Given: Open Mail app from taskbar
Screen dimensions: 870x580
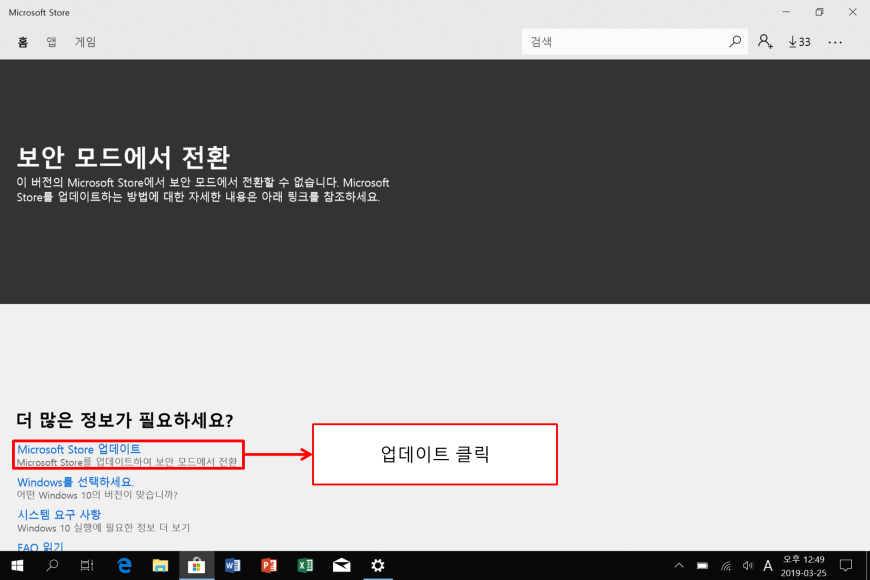Looking at the screenshot, I should point(341,566).
